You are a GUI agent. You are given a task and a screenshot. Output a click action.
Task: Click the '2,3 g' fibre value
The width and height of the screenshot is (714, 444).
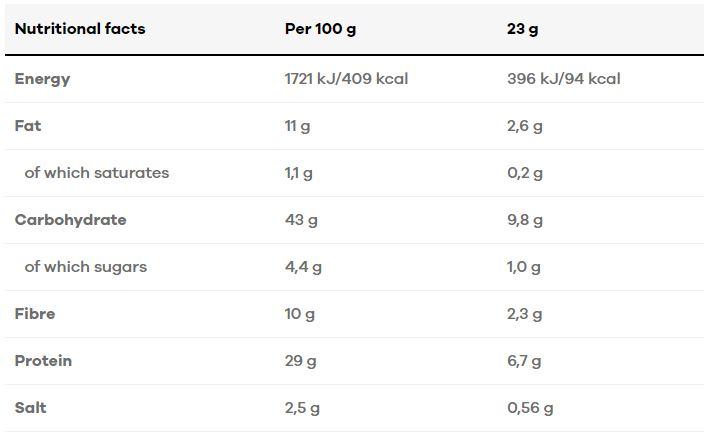(x=525, y=314)
